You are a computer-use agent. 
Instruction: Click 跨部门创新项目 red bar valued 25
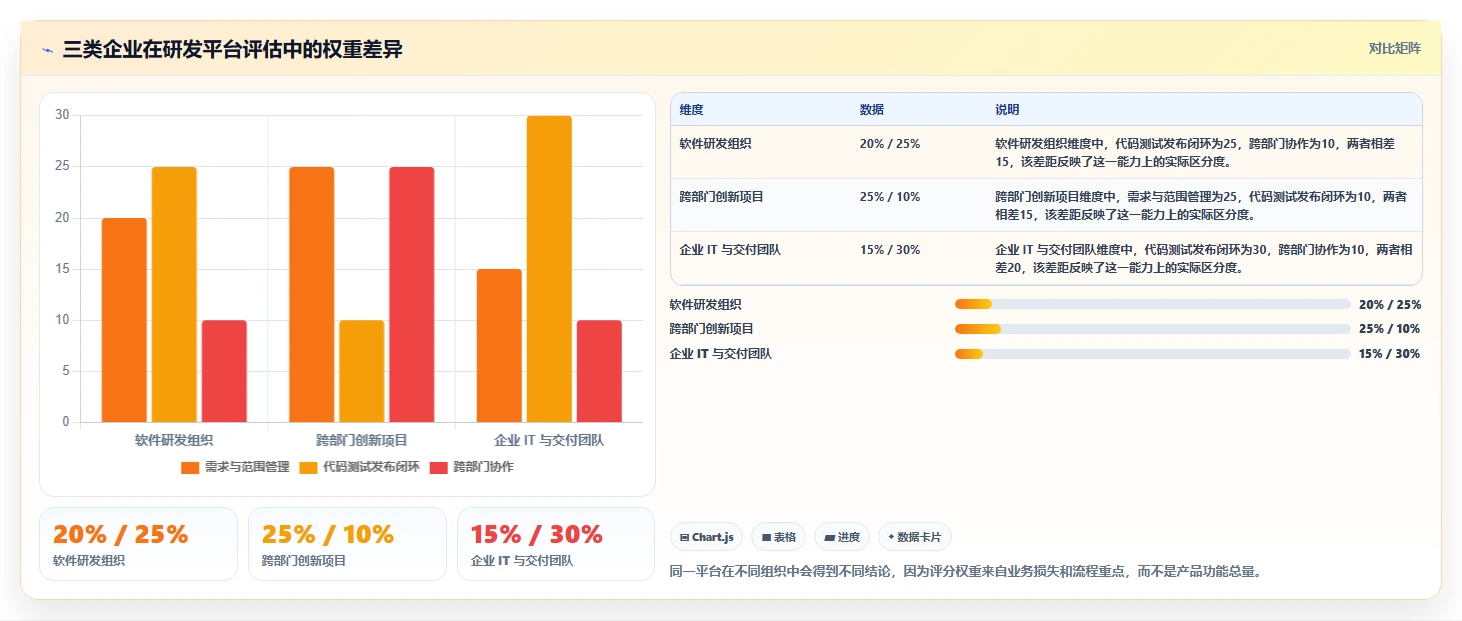click(x=412, y=294)
